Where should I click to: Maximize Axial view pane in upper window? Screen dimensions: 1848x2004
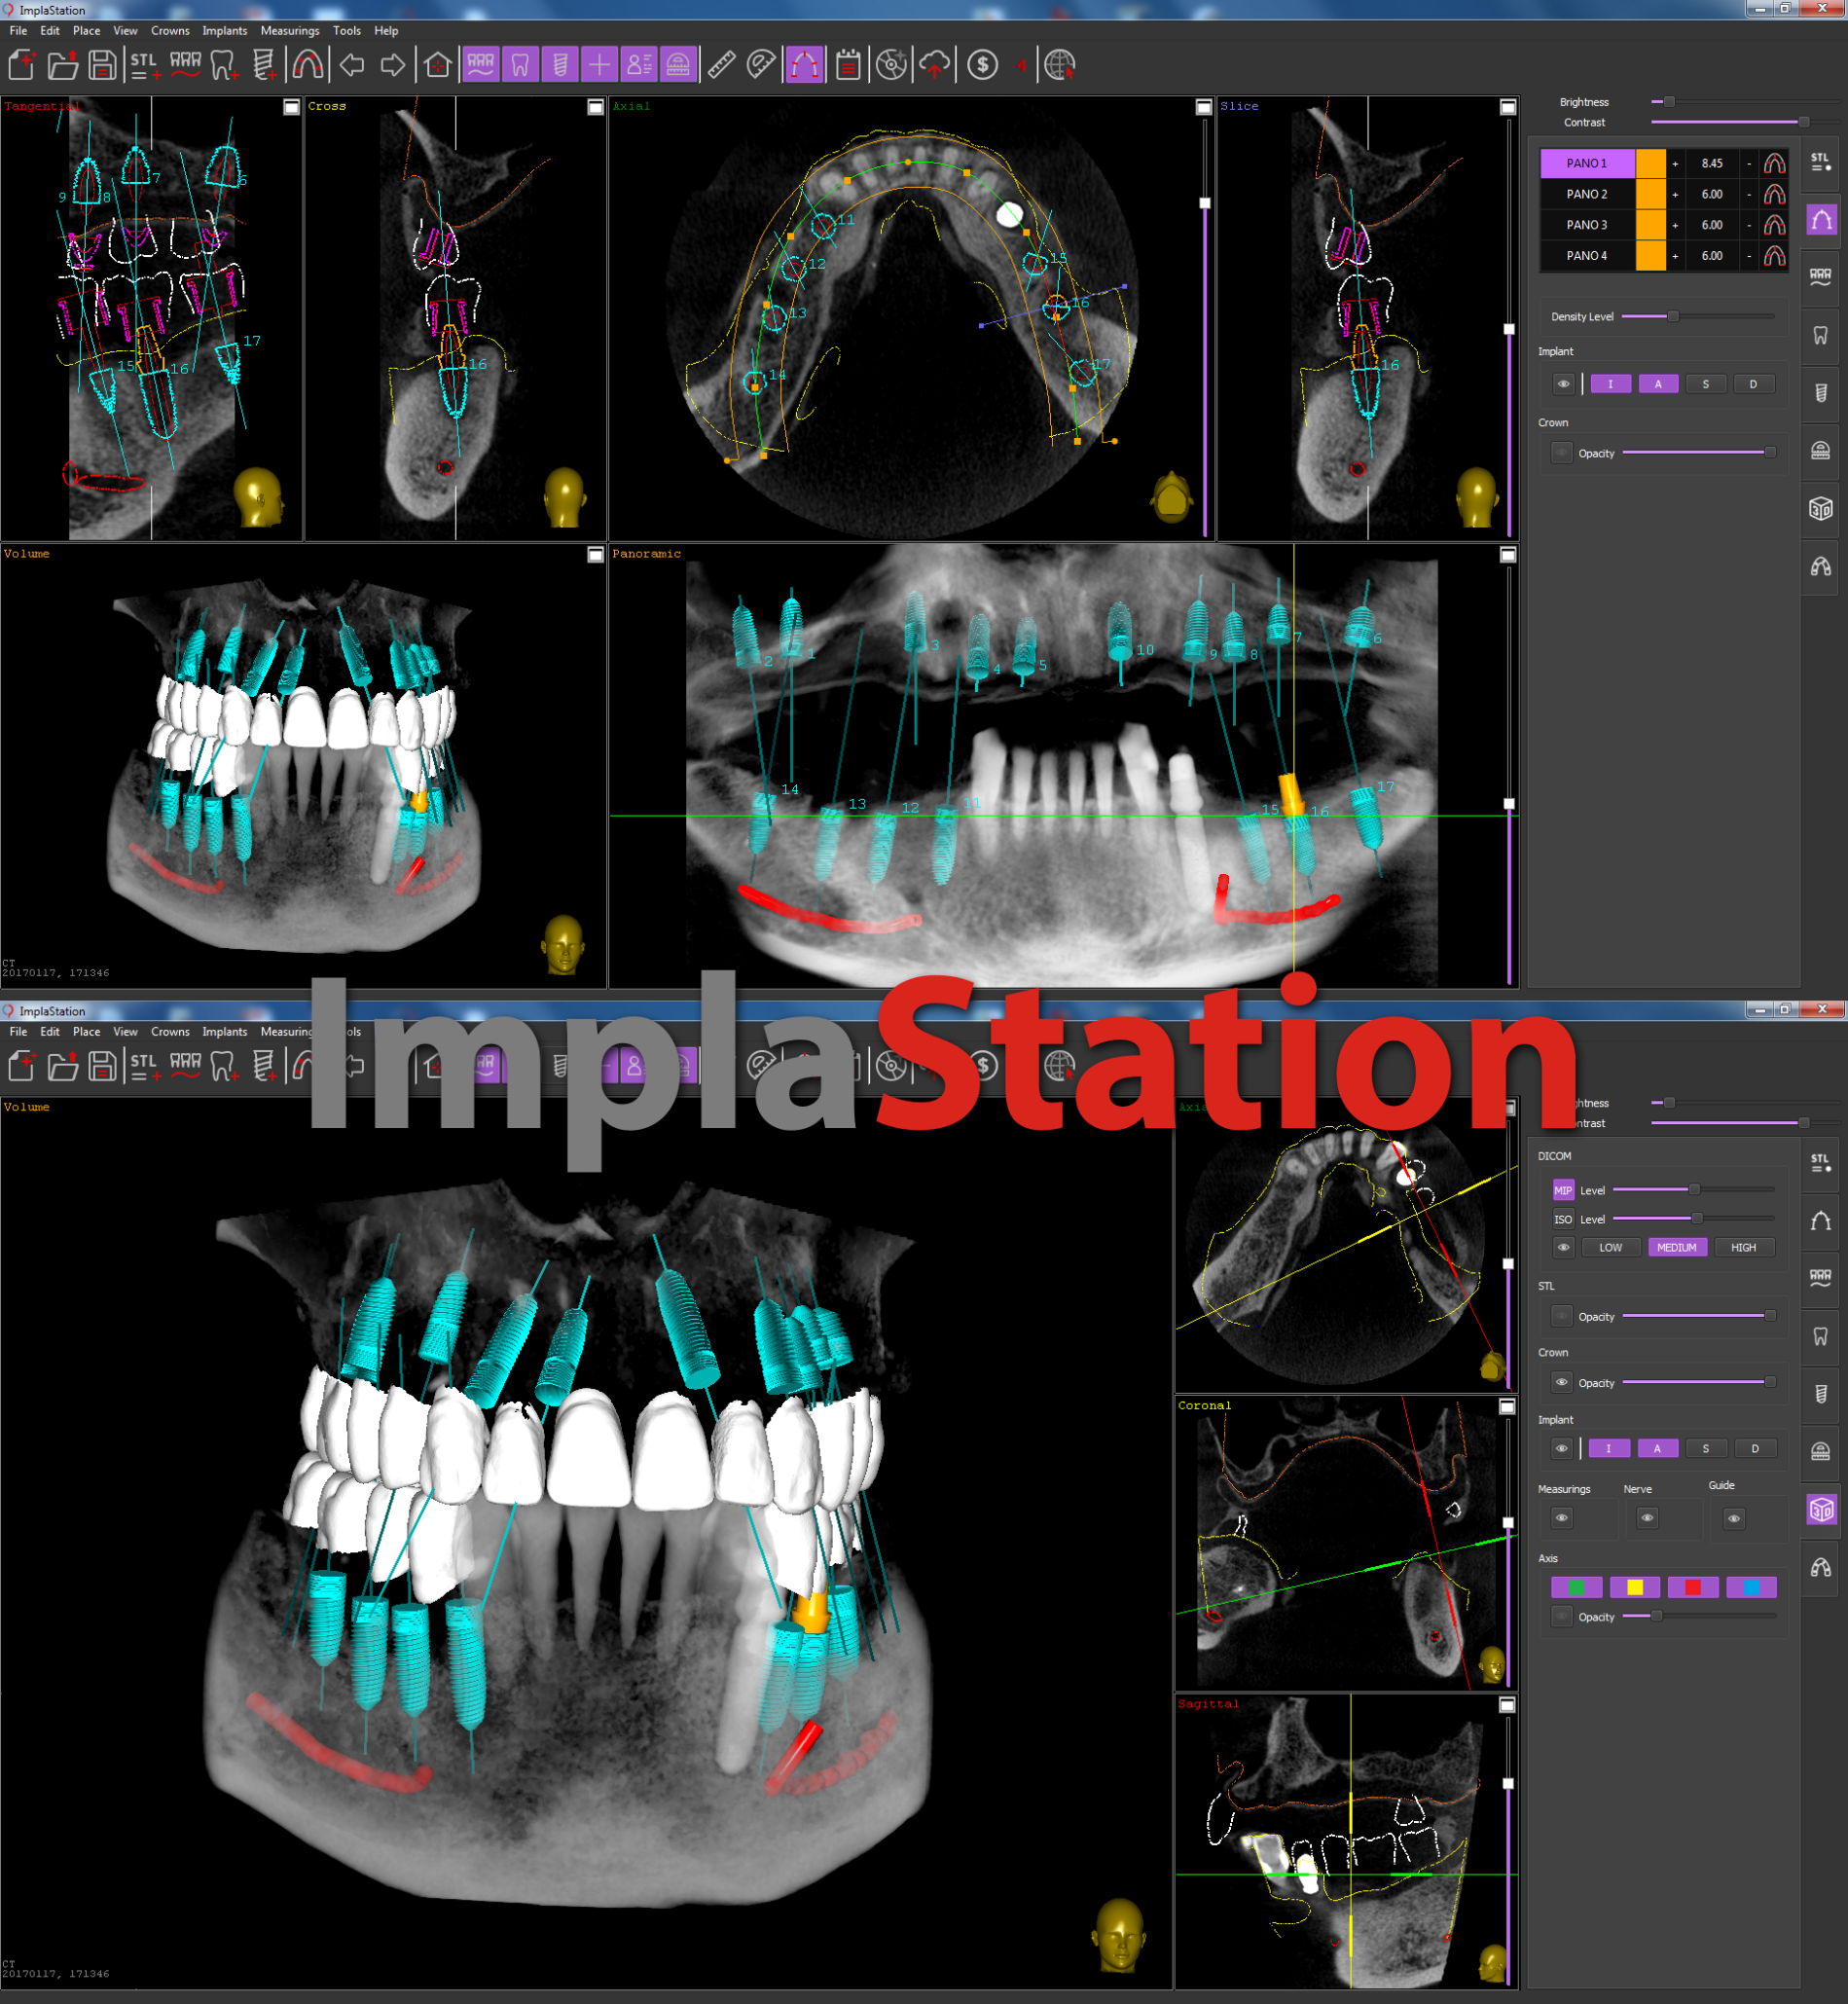tap(1204, 107)
